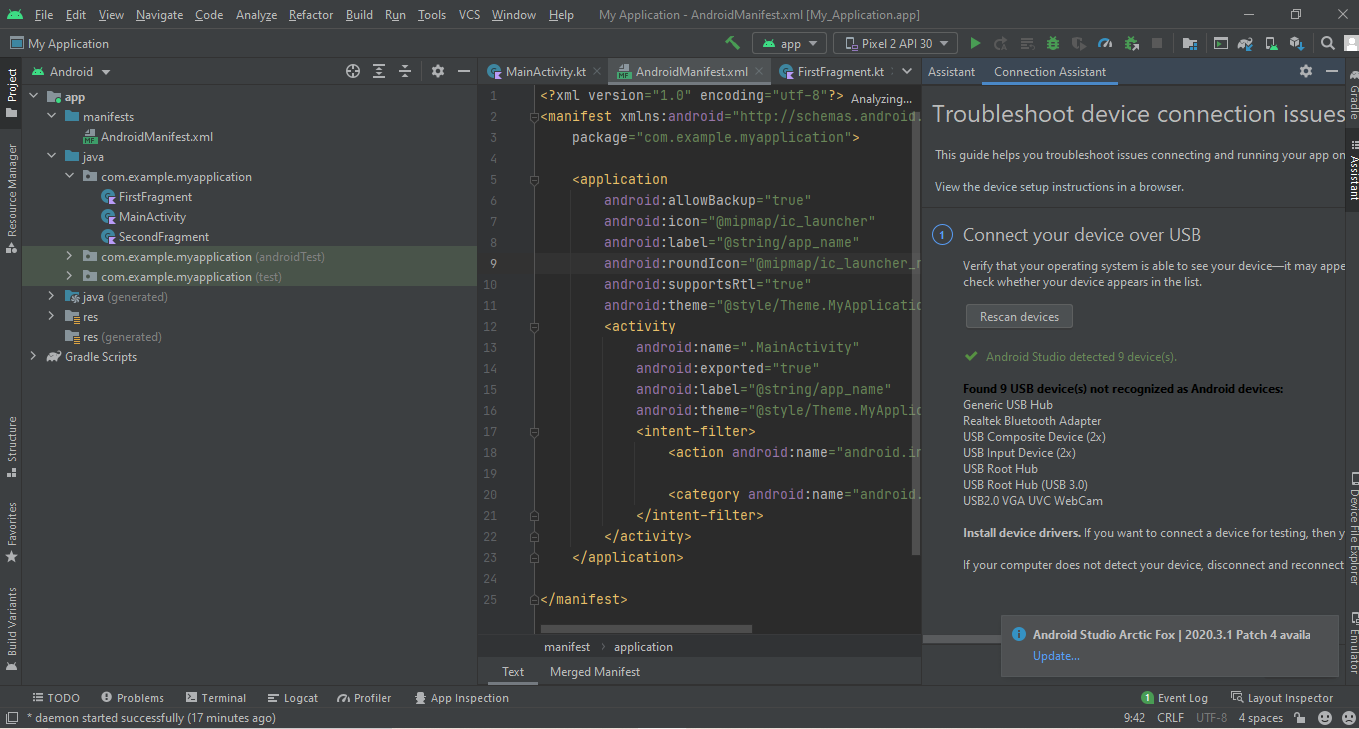Expand the res folder node
Screen dimensions: 1359x729
52,317
